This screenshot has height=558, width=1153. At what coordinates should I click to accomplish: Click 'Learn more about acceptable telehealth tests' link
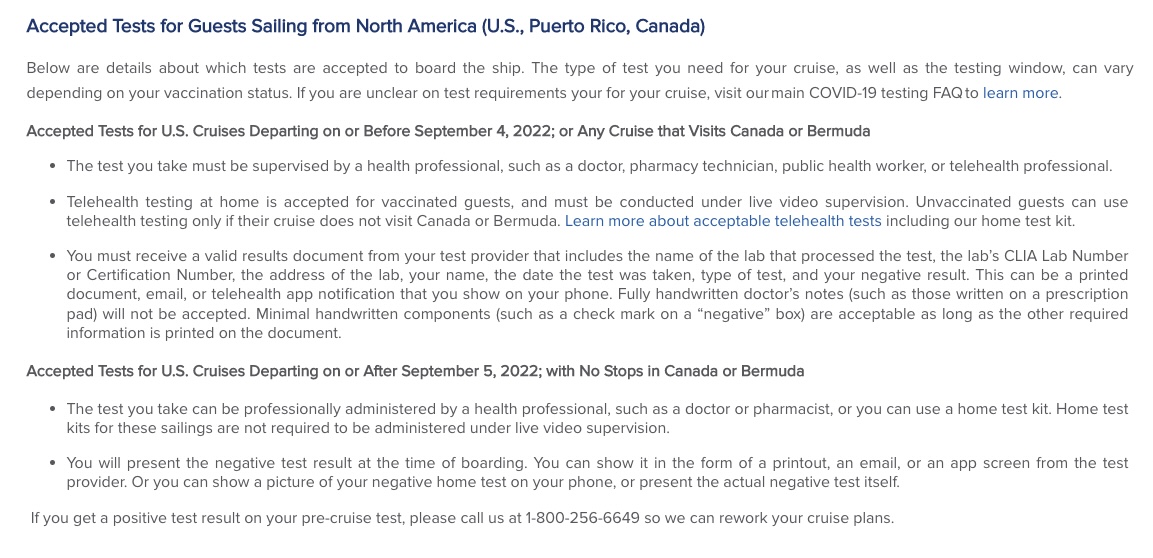tap(723, 221)
